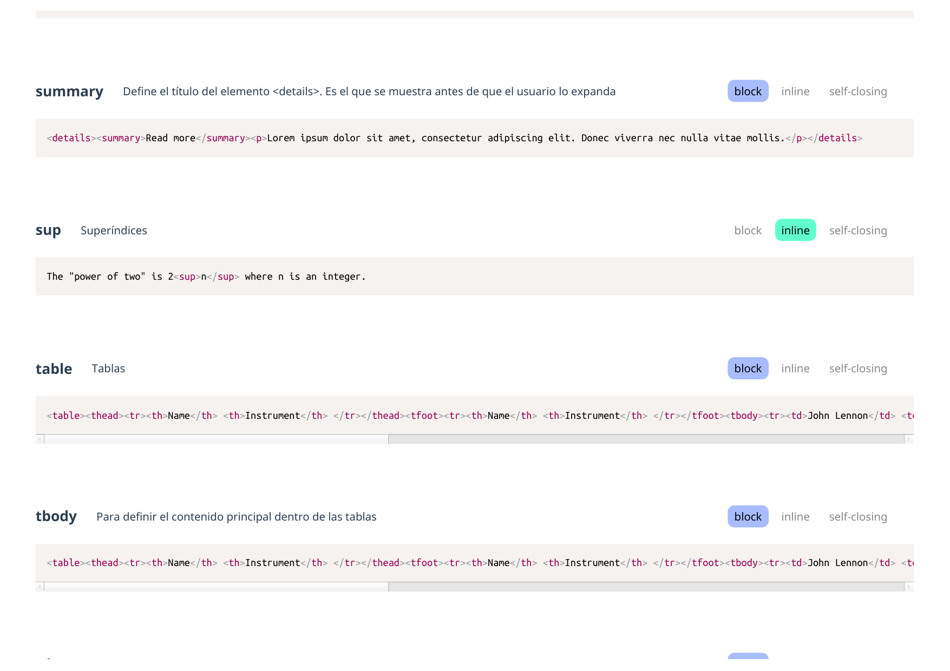
Task: Click the "block" option beside sup
Action: pyautogui.click(x=747, y=230)
